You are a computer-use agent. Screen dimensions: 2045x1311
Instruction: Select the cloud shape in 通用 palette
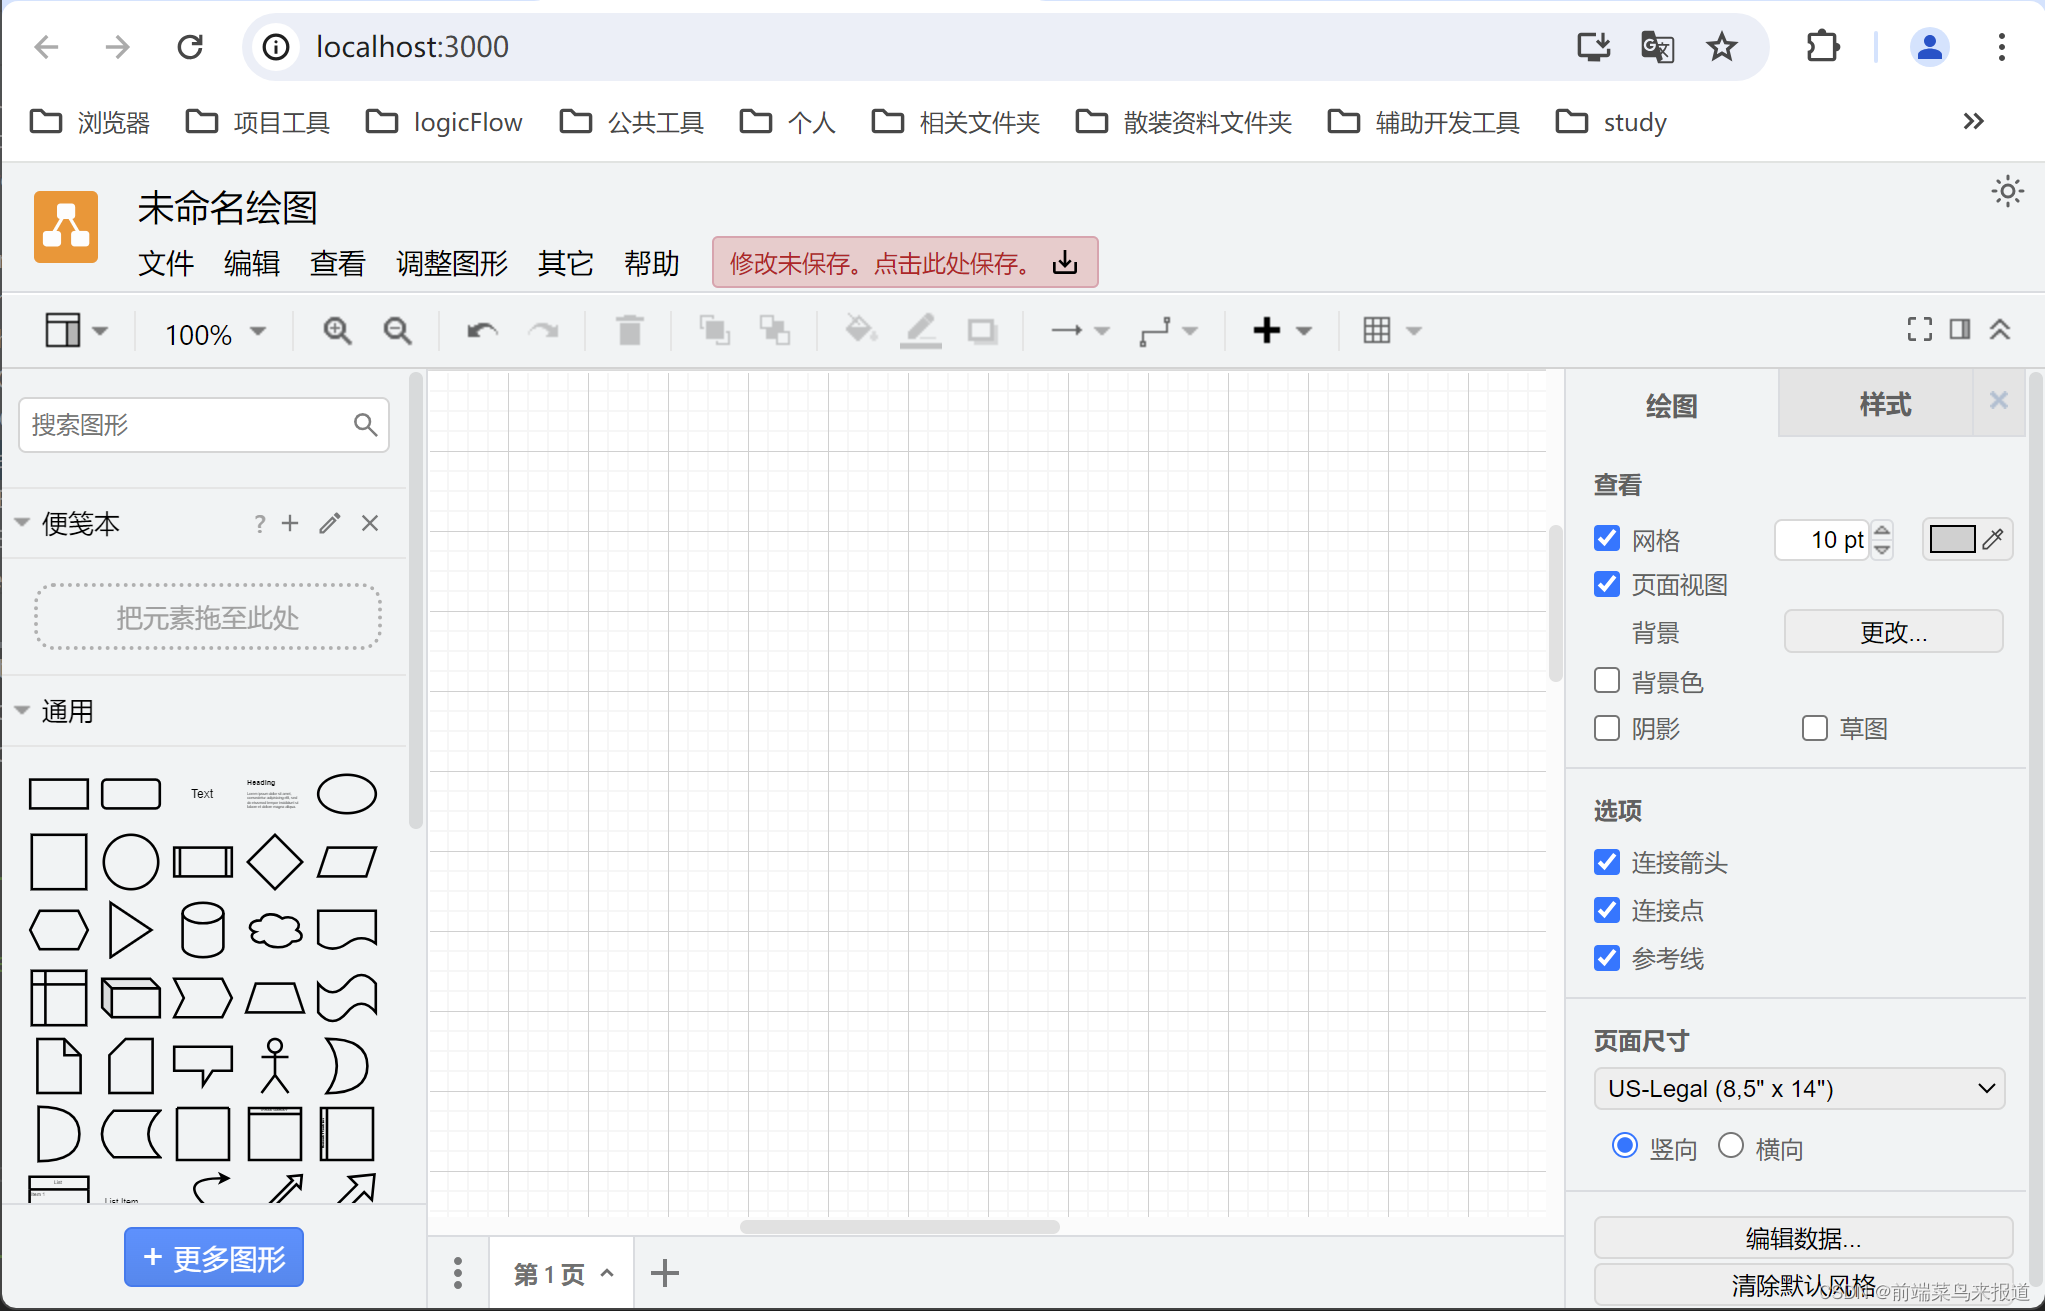[x=275, y=930]
